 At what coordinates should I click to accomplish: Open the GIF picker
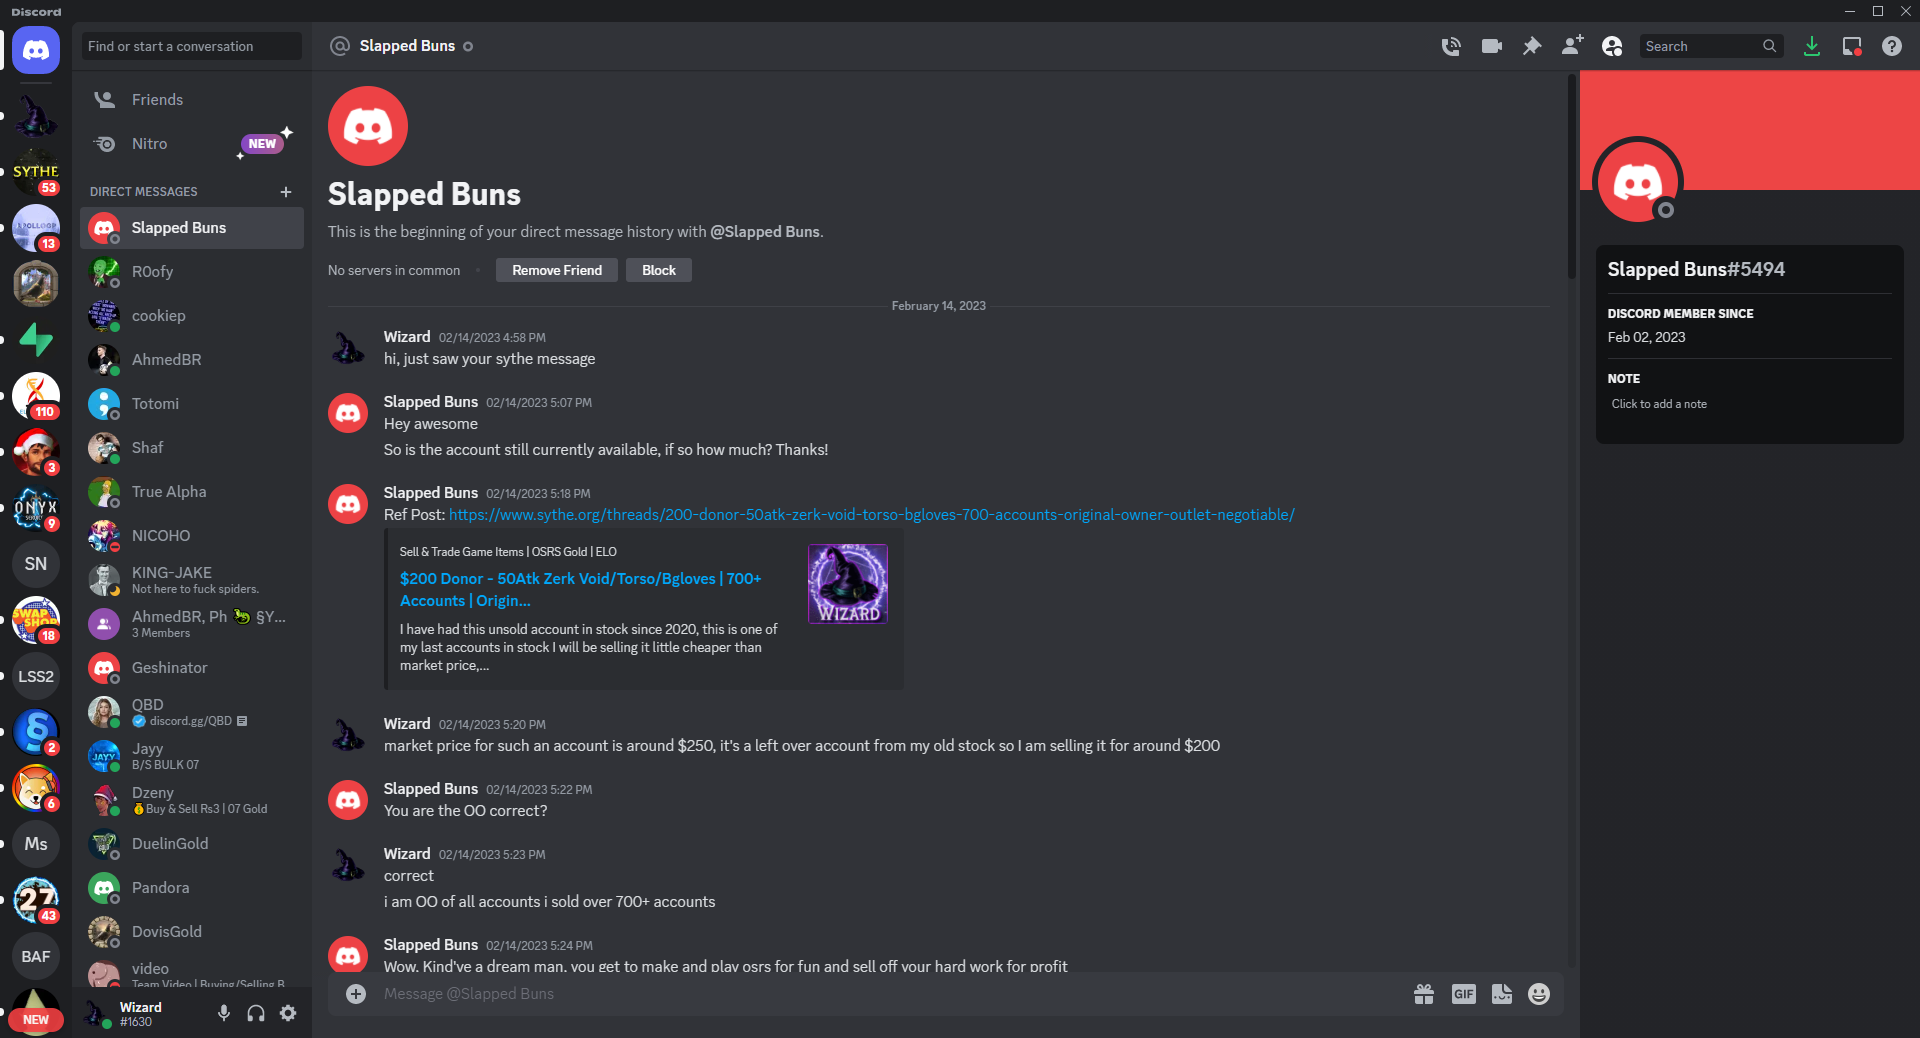(1463, 994)
